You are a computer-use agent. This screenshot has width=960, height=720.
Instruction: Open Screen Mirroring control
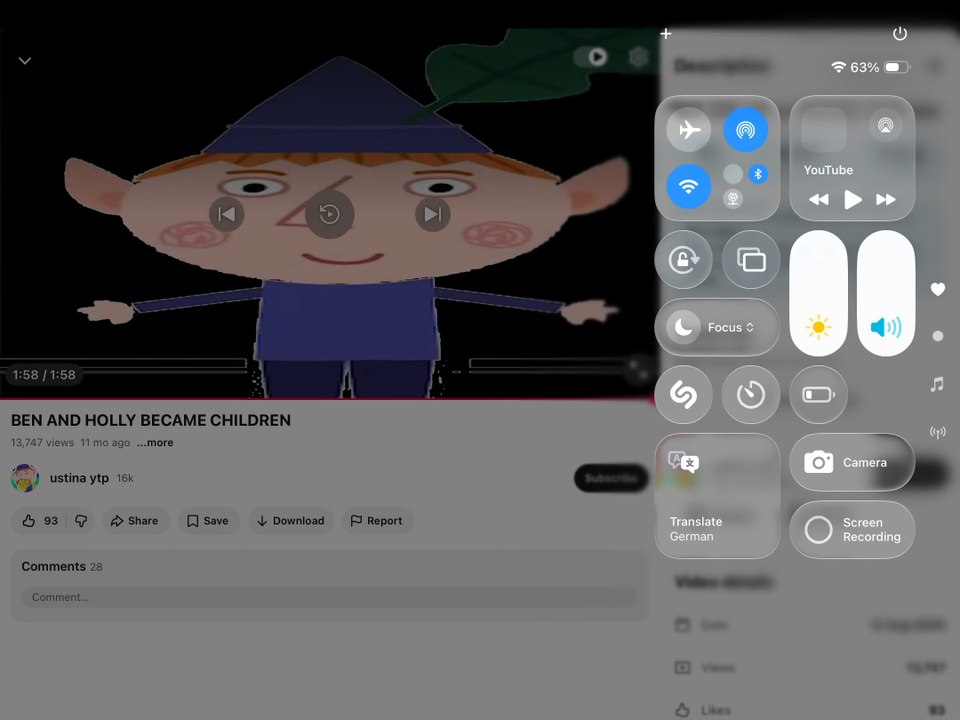tap(751, 260)
